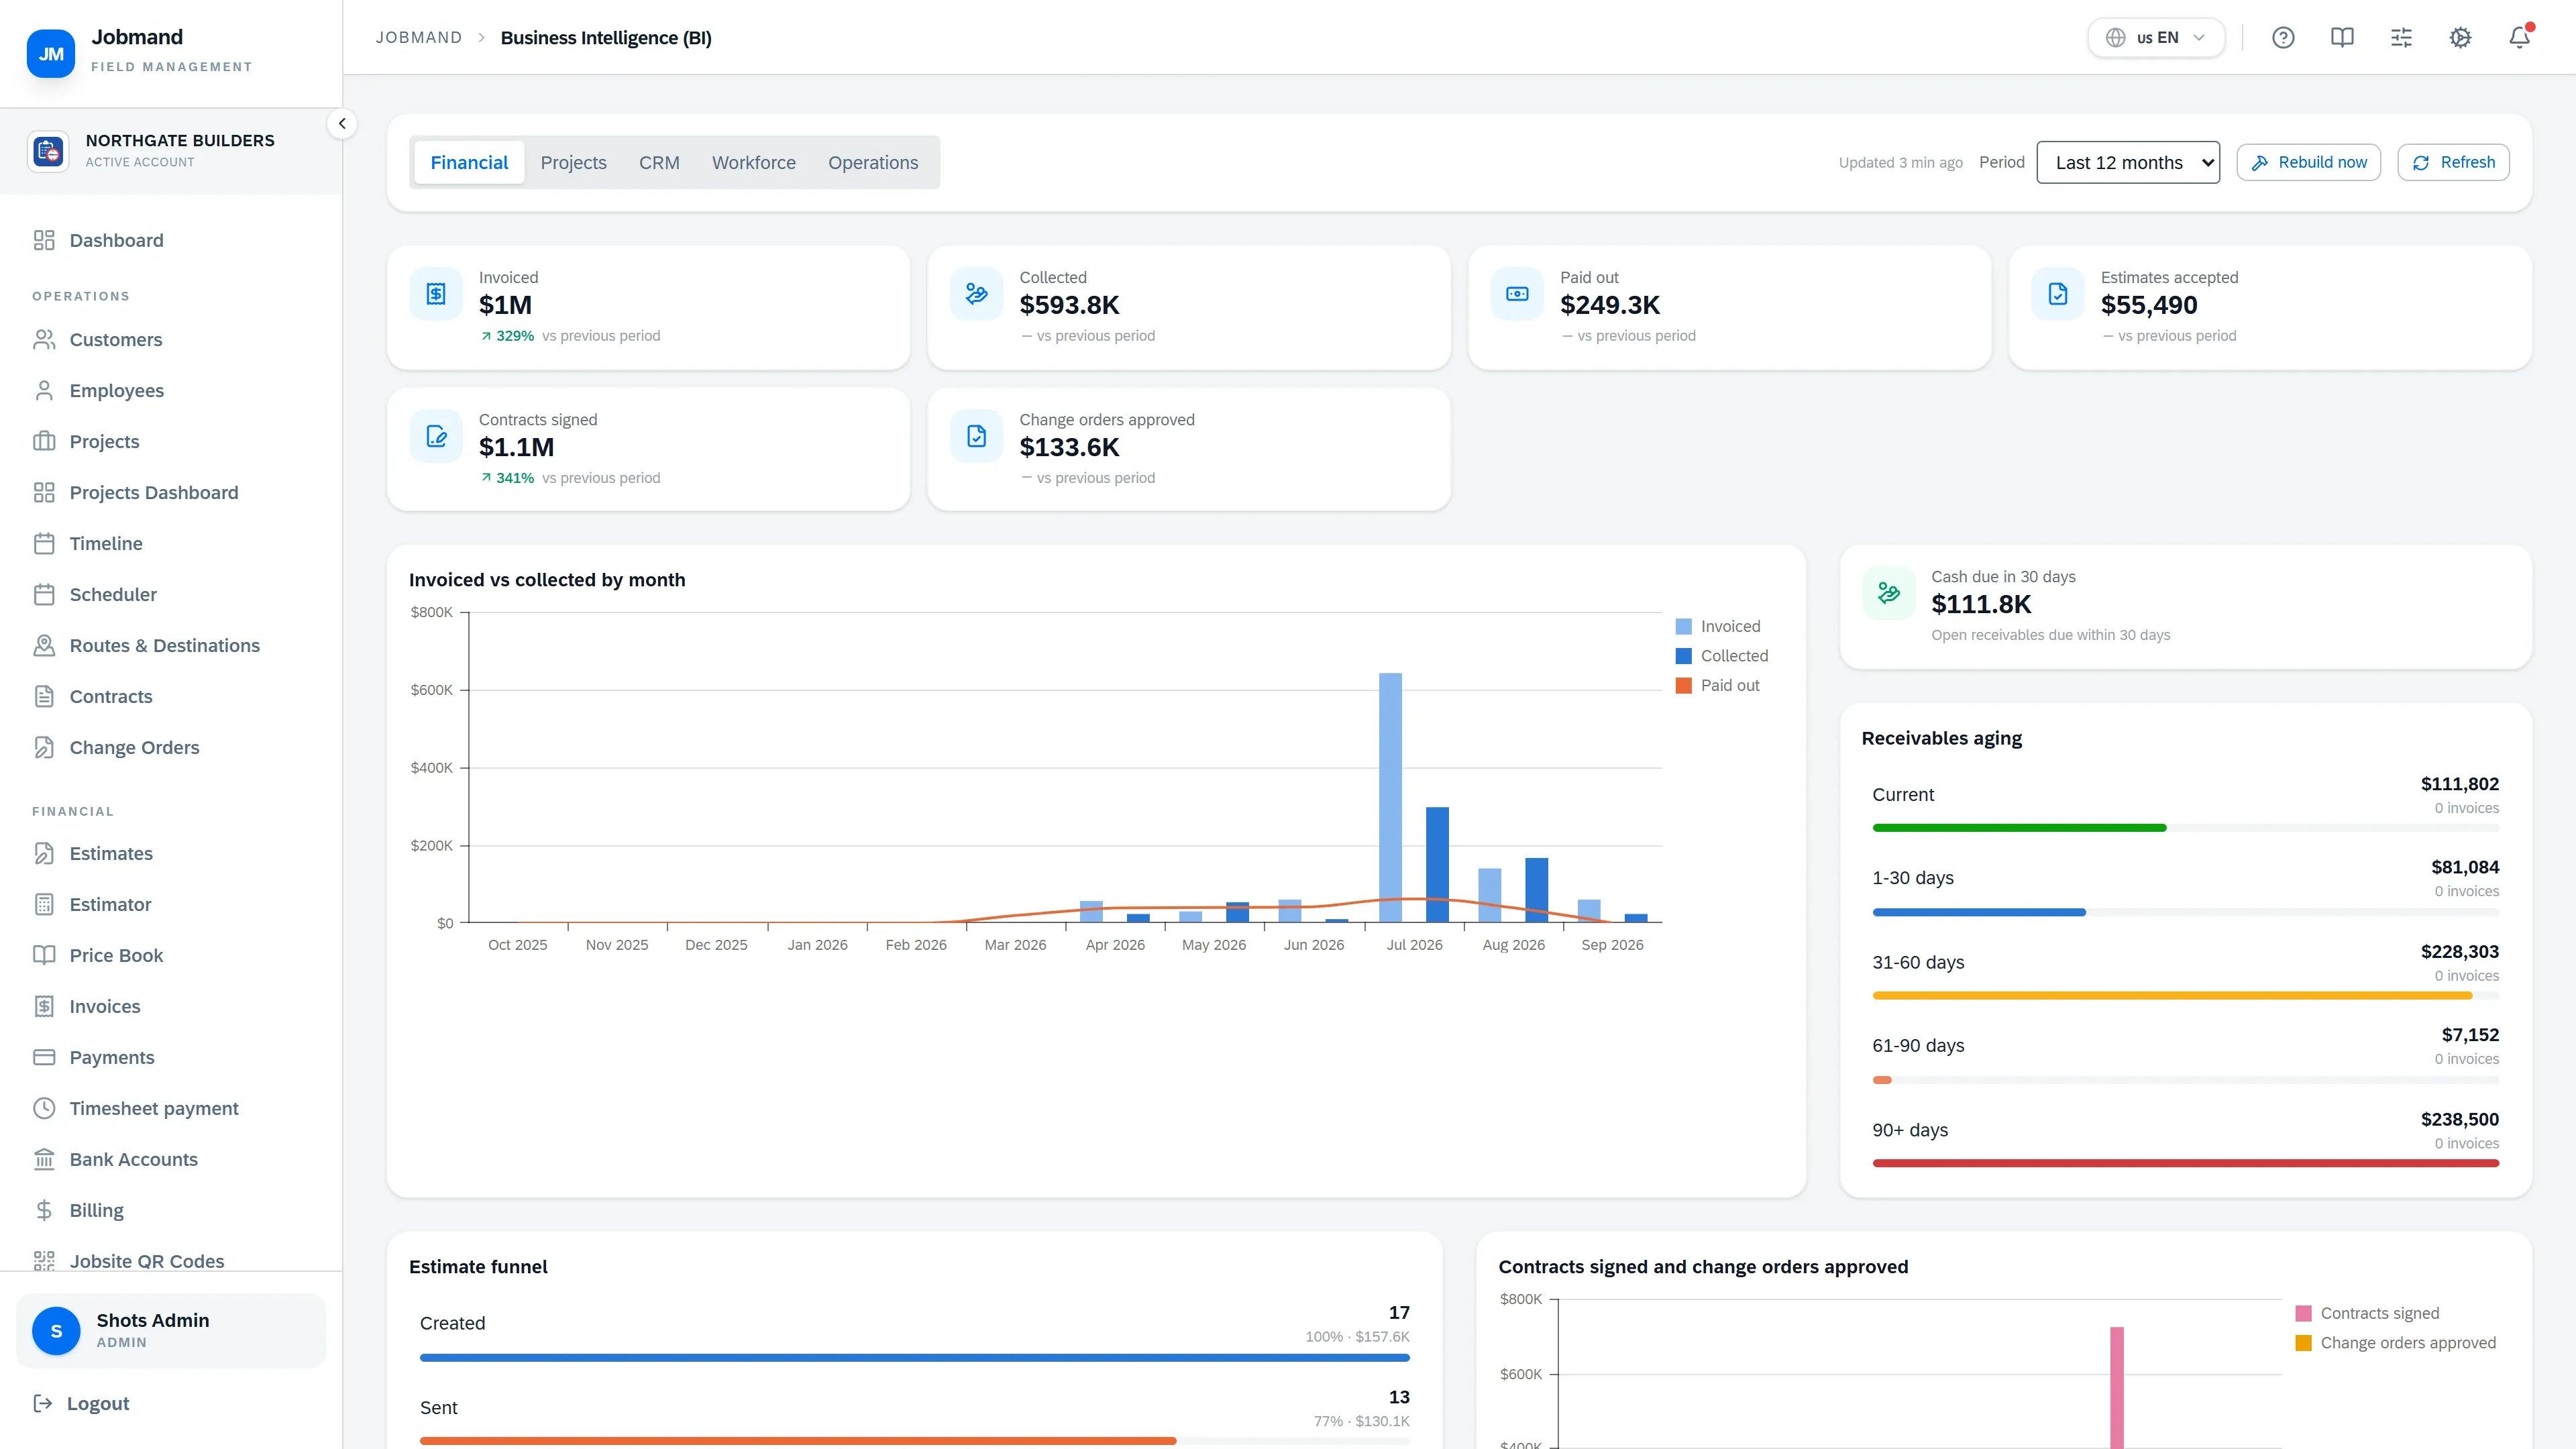Collapse the sidebar with the chevron button
The width and height of the screenshot is (2576, 1449).
pos(342,124)
